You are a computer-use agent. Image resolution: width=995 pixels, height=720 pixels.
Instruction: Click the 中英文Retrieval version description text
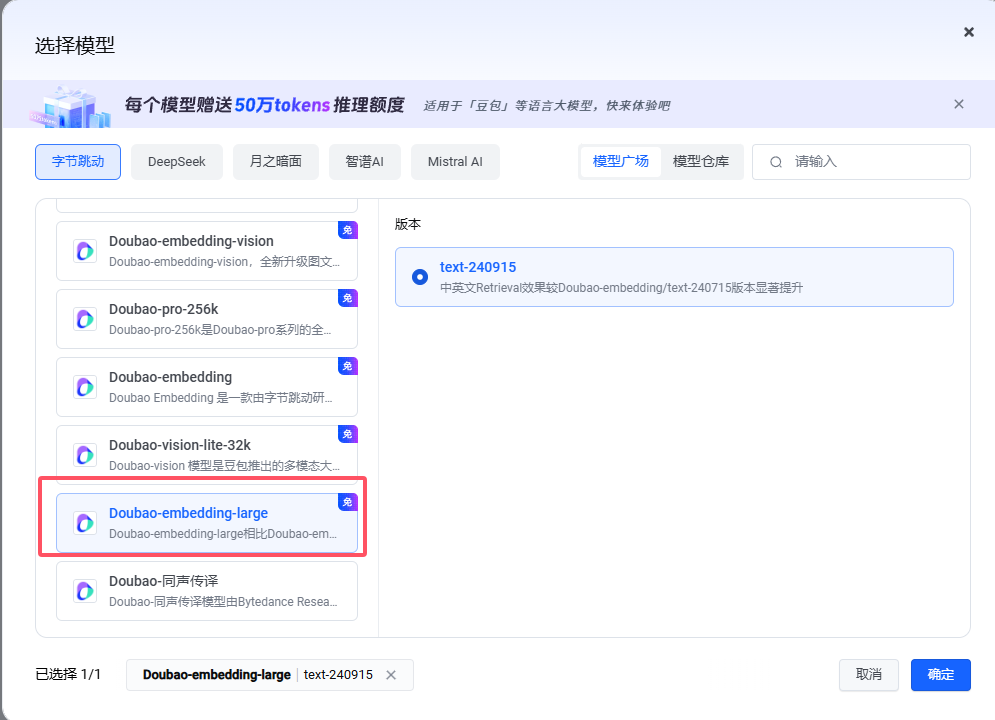tap(621, 288)
